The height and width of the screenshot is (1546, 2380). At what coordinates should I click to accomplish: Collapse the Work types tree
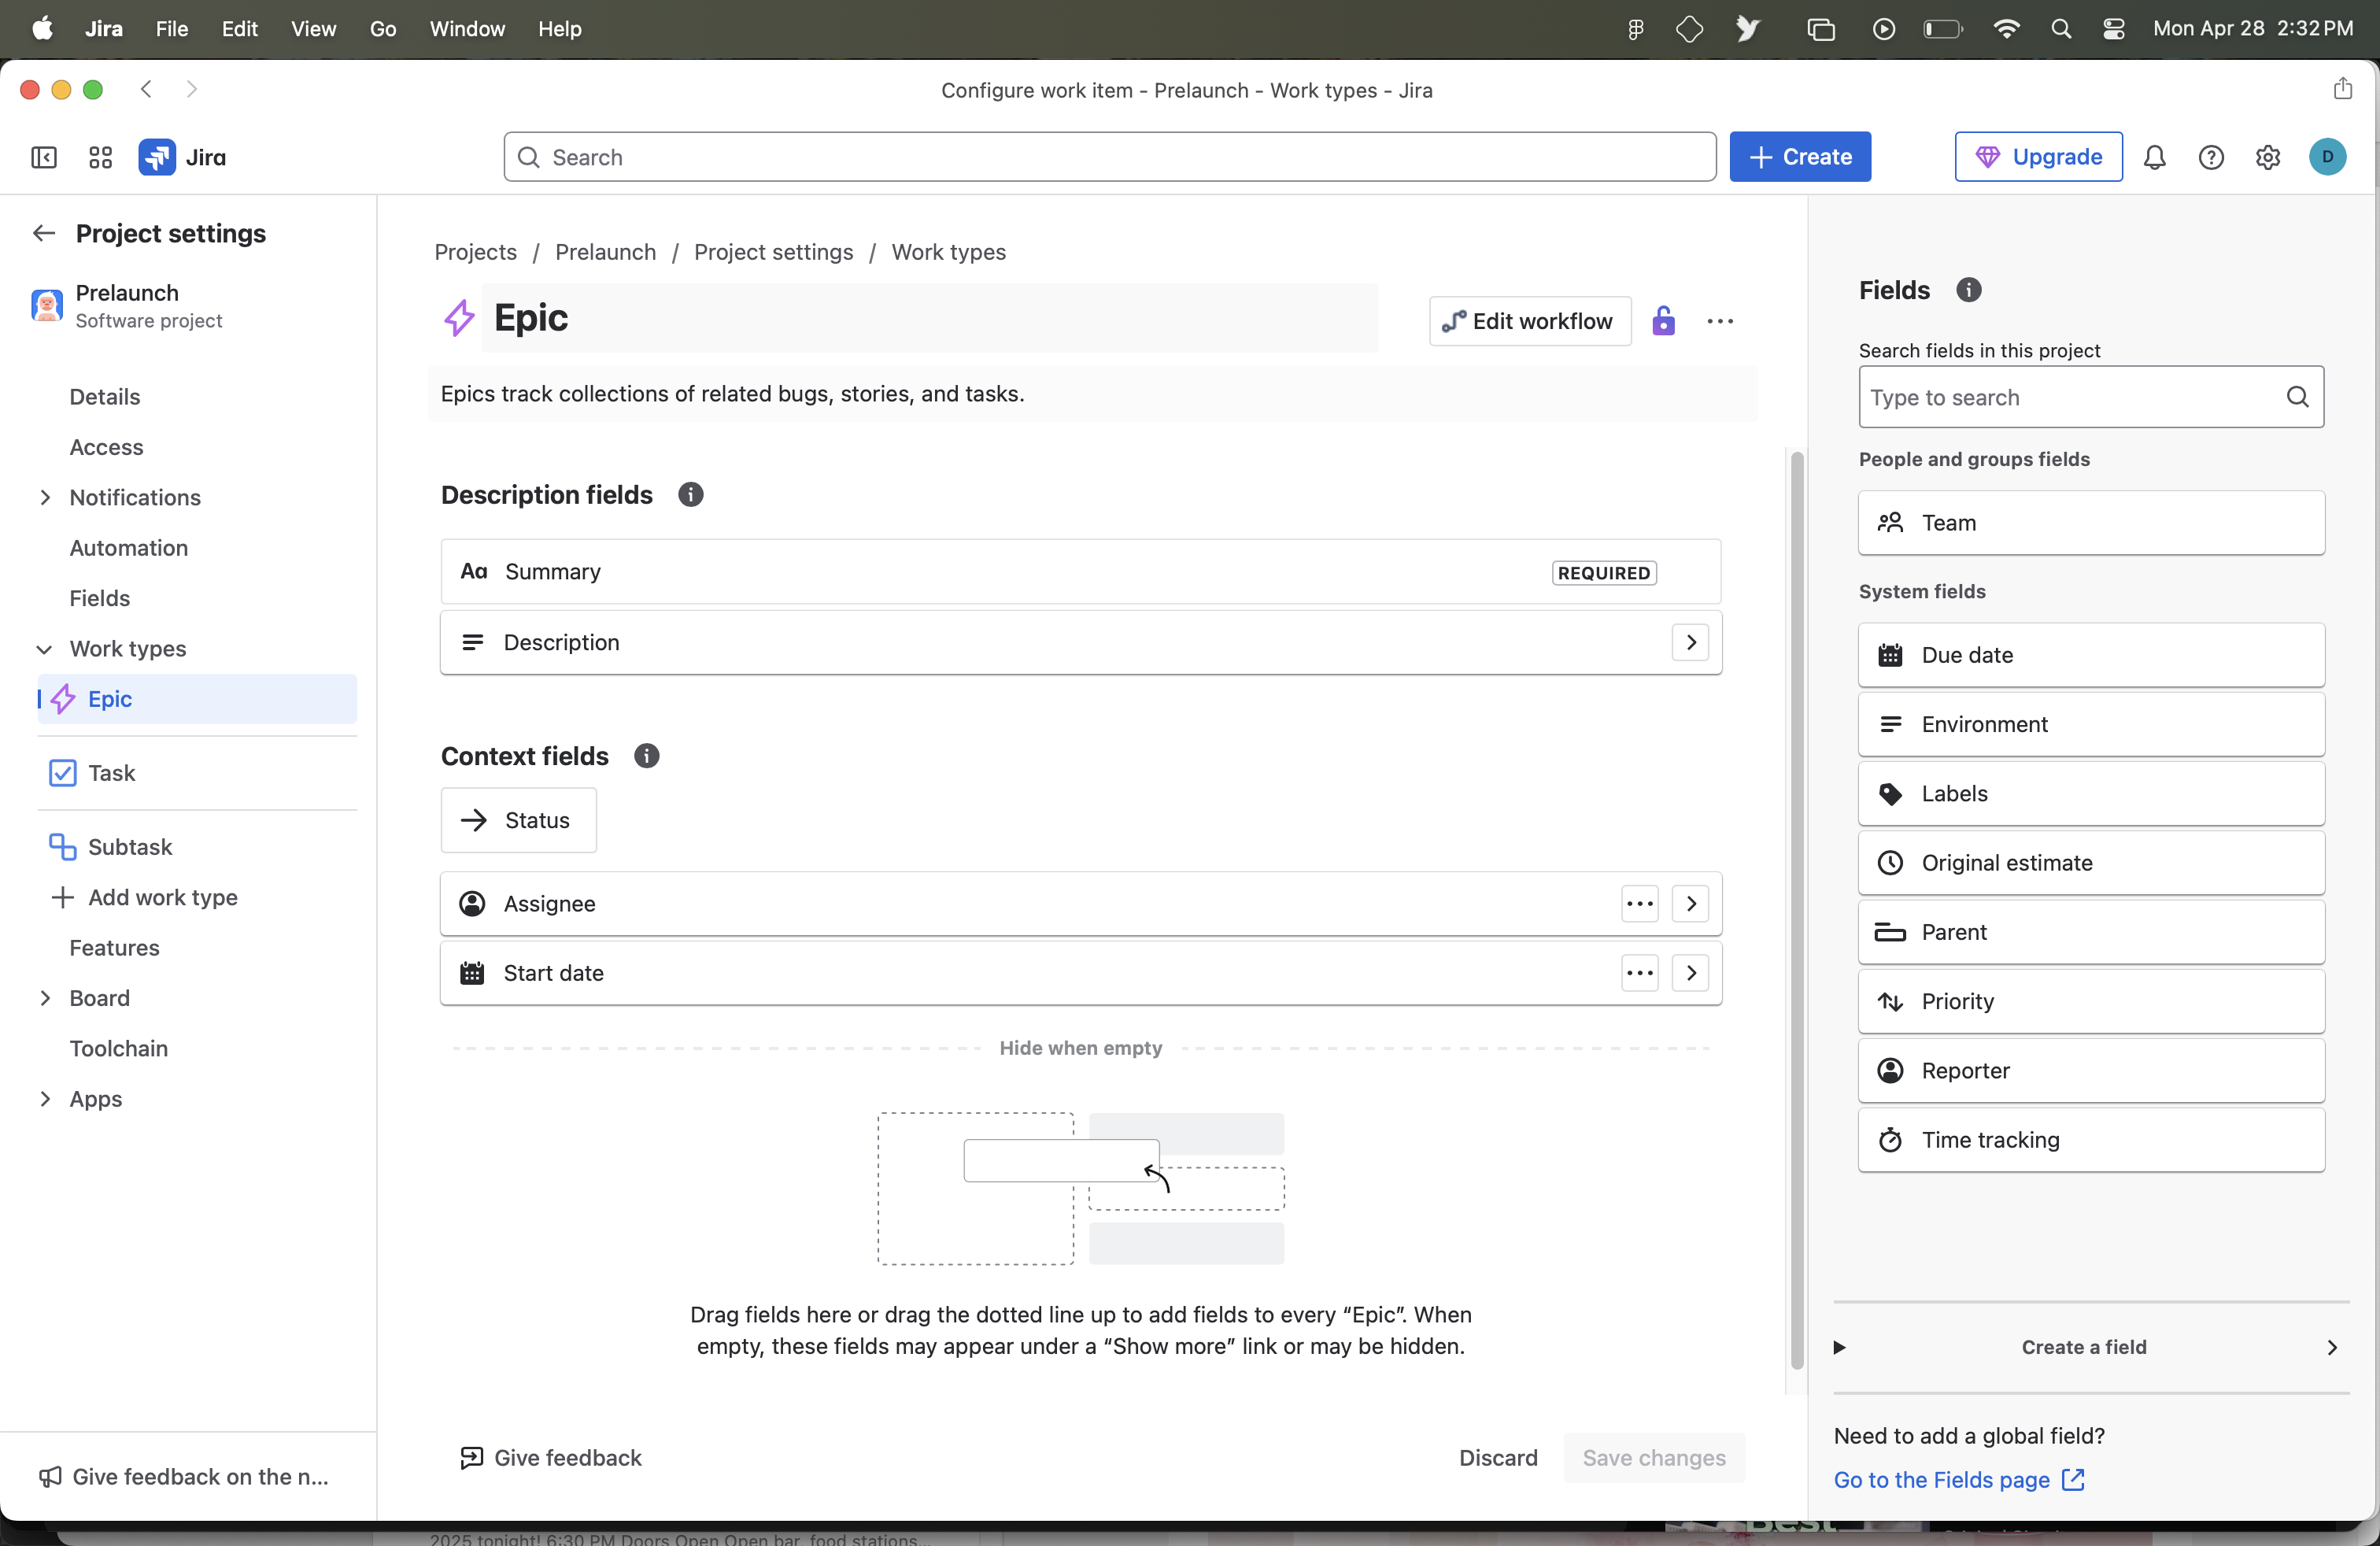tap(45, 649)
